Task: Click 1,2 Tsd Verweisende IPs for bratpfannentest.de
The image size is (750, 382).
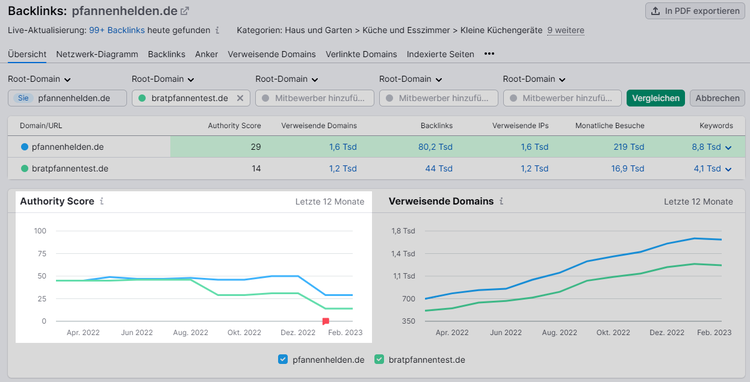Action: [x=535, y=168]
